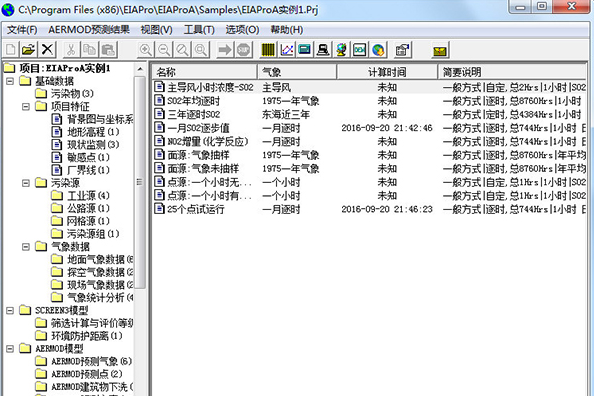
Task: Click the DOC document toolbar icon
Action: (360, 50)
